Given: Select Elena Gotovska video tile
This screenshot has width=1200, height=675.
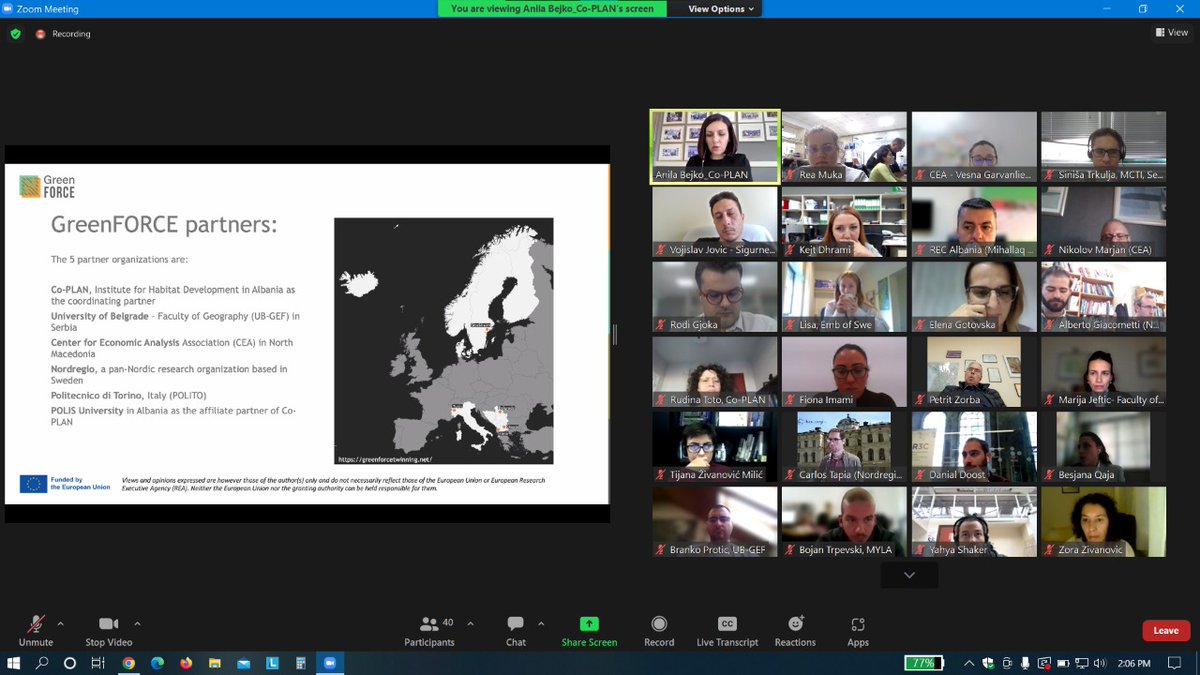Looking at the screenshot, I should [x=974, y=296].
